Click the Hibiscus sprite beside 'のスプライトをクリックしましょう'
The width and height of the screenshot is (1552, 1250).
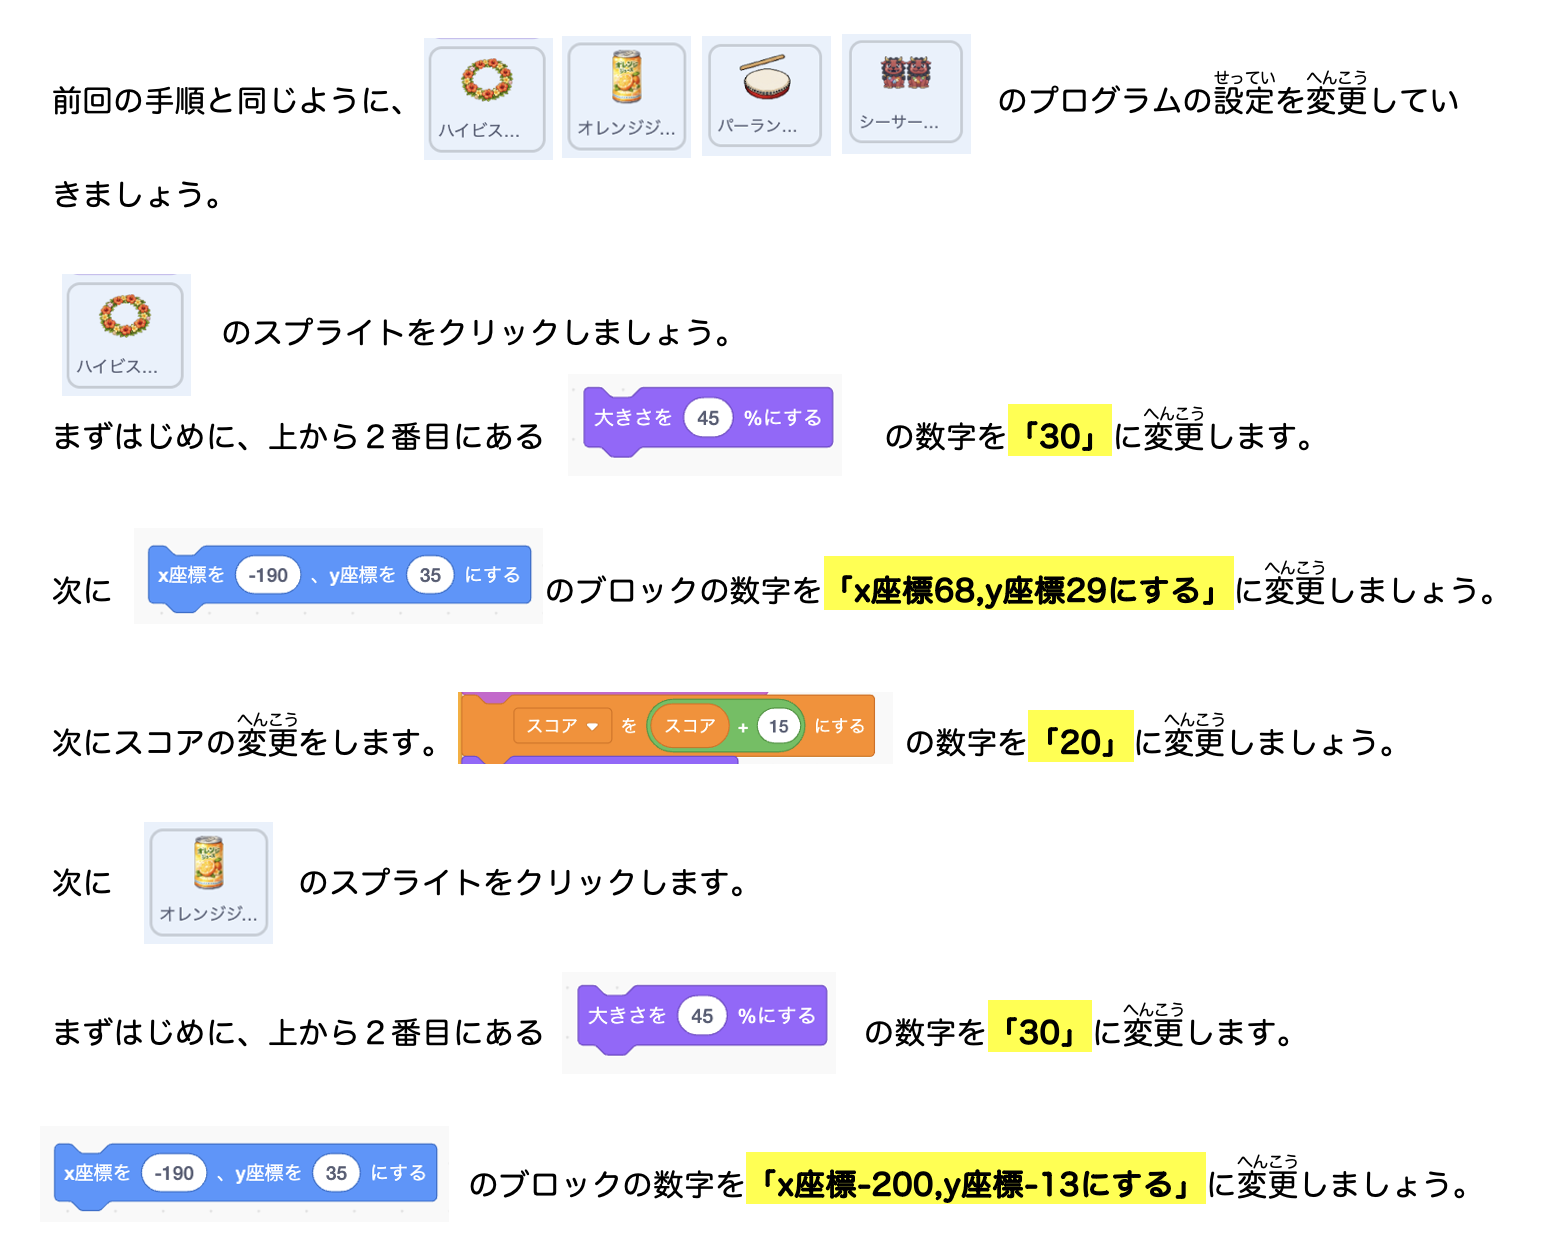click(x=125, y=334)
